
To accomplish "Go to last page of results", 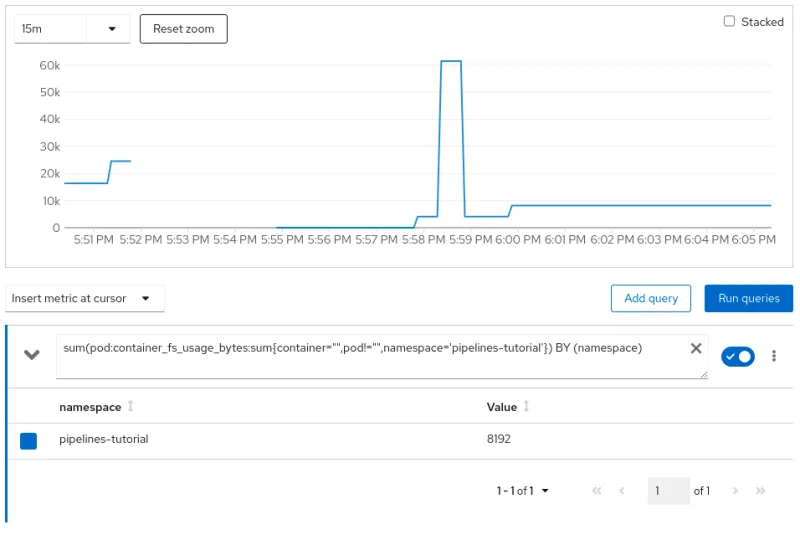I will click(760, 491).
